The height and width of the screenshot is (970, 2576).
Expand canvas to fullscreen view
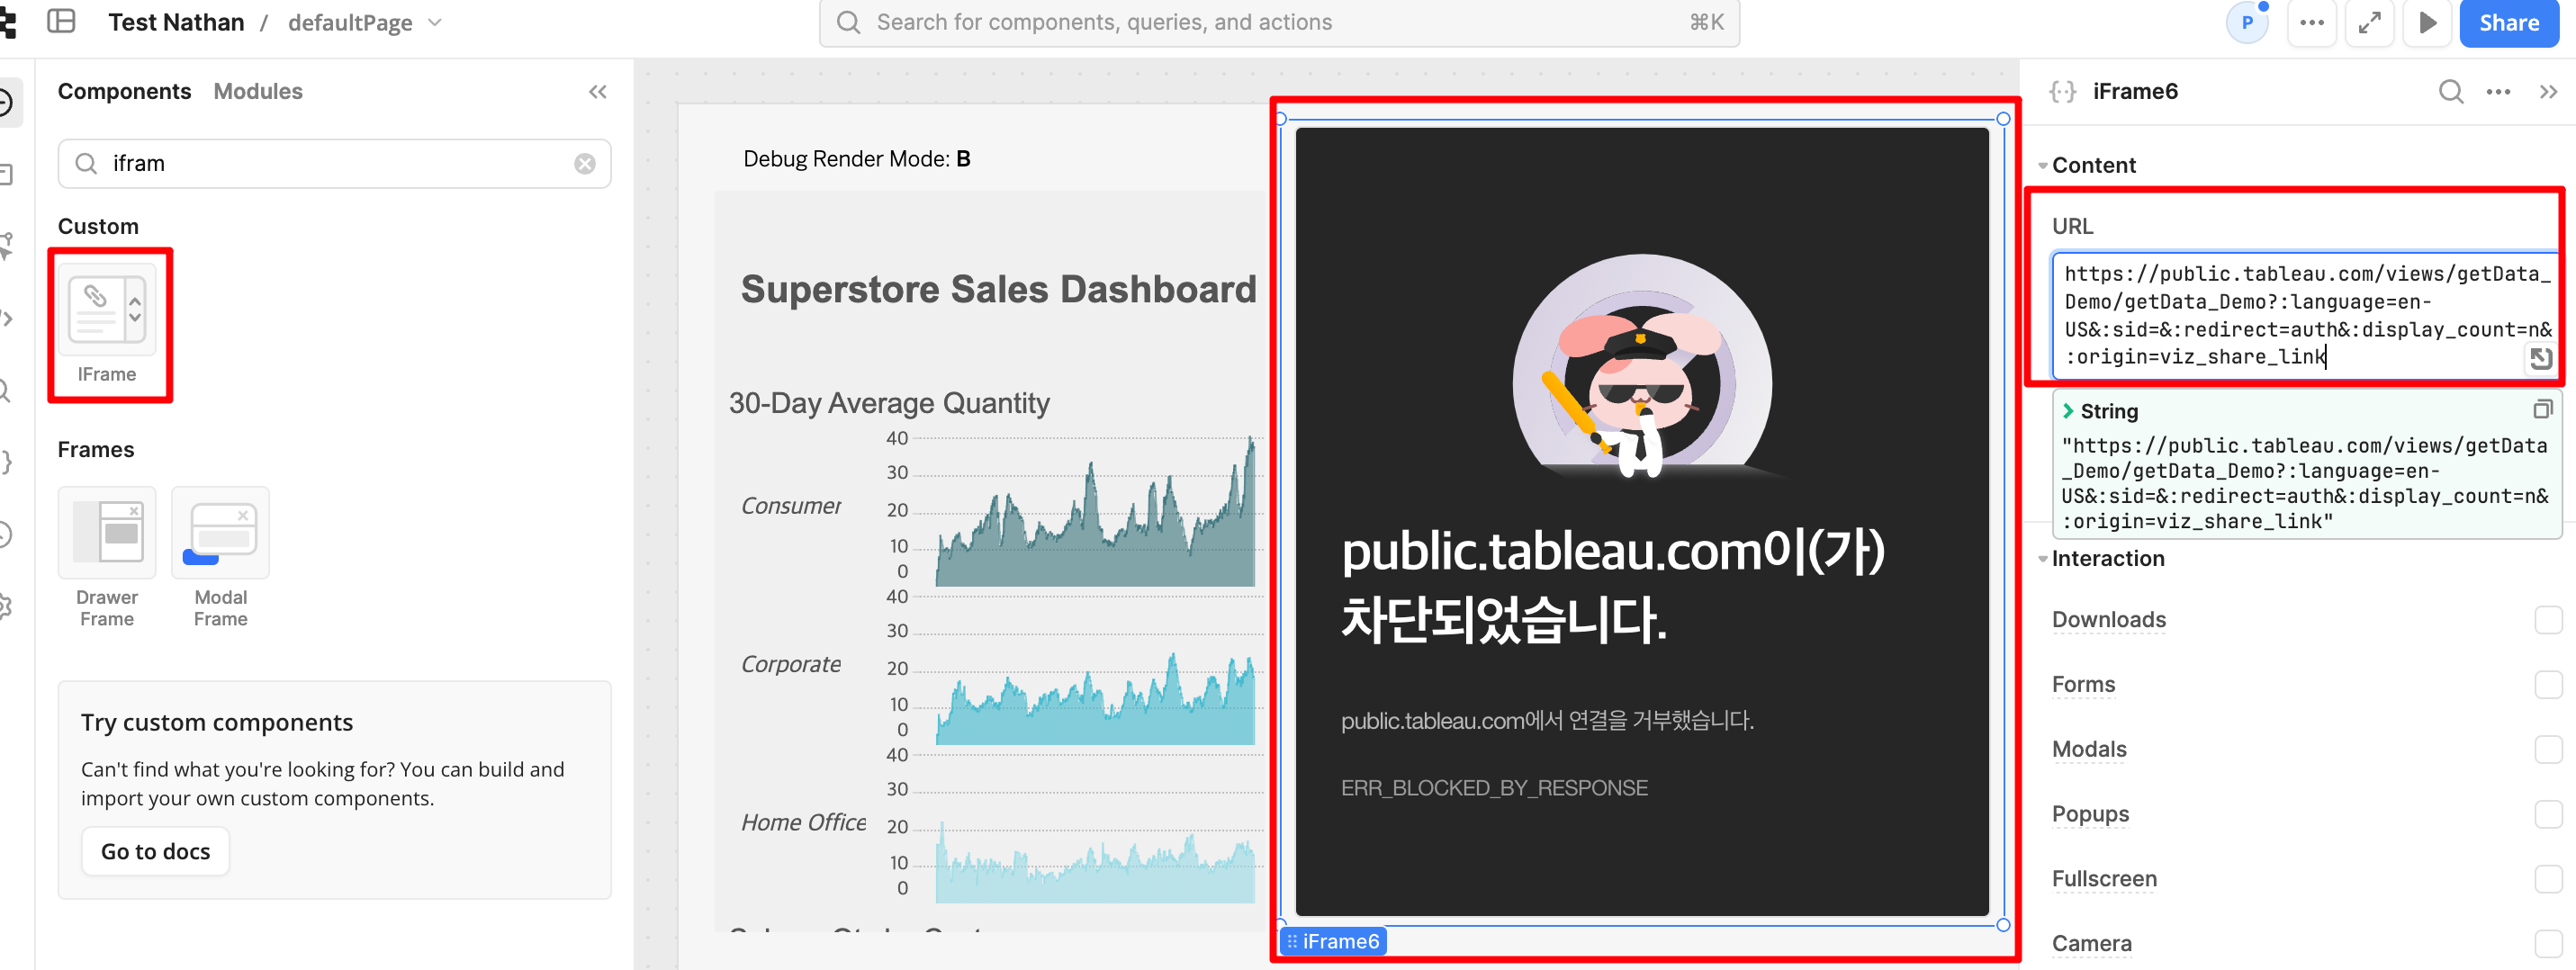[2369, 23]
